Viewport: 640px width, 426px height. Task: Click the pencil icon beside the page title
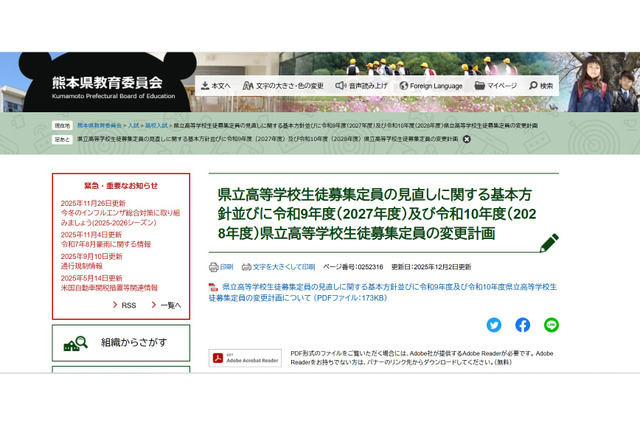point(549,243)
